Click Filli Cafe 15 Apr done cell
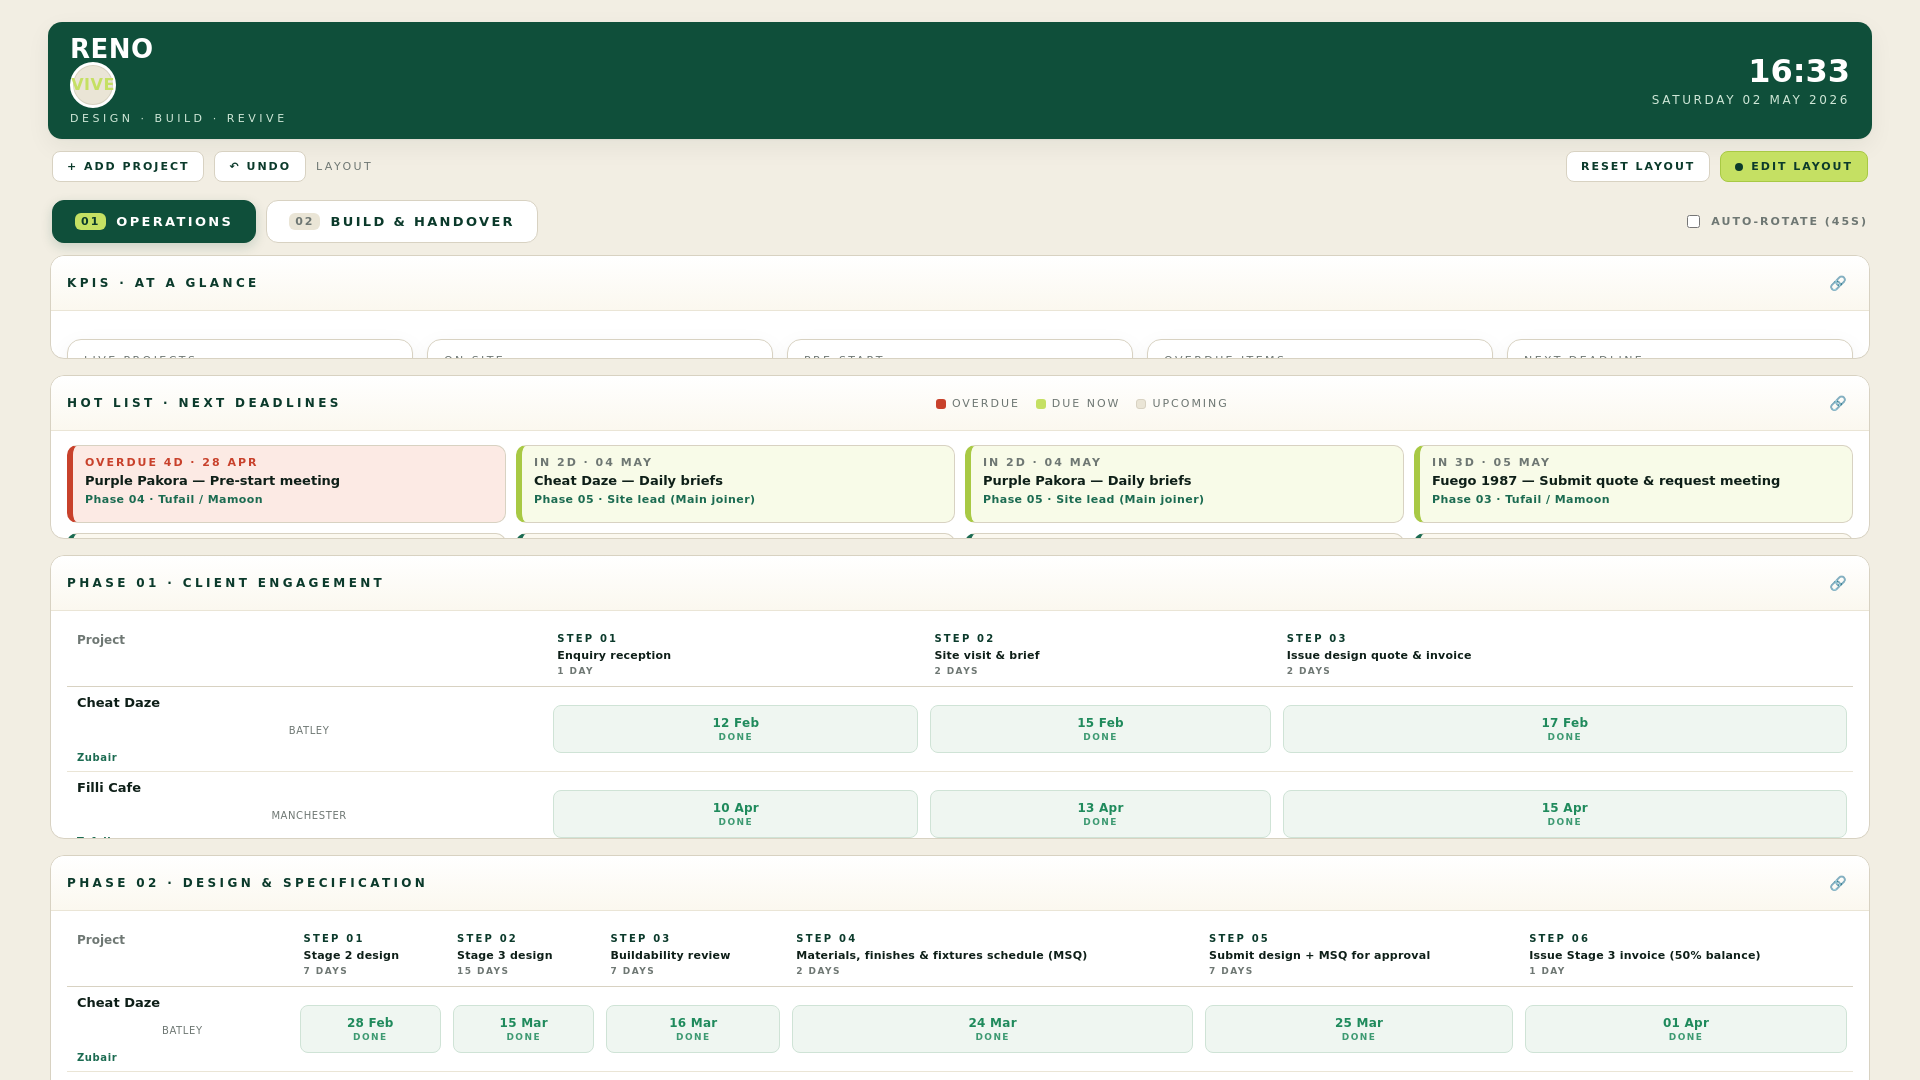Viewport: 1920px width, 1080px height. [x=1565, y=814]
